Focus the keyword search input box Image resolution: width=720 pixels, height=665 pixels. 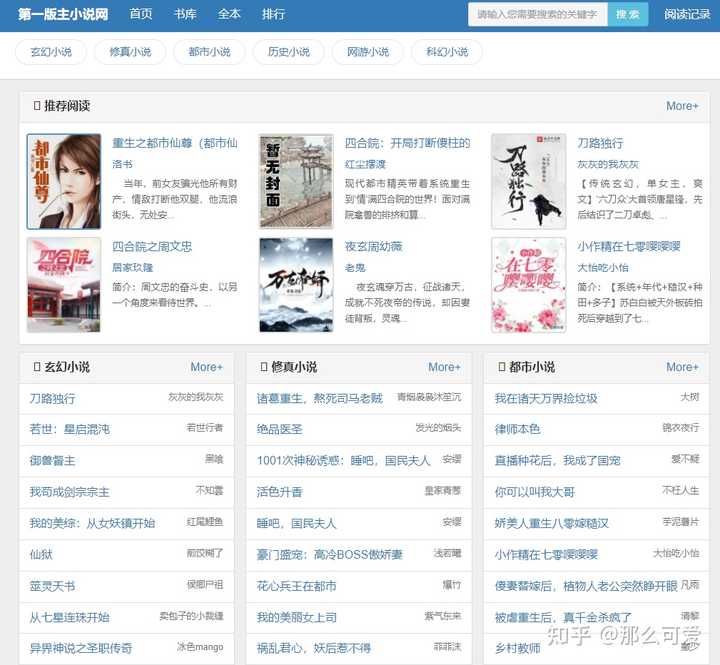point(537,14)
